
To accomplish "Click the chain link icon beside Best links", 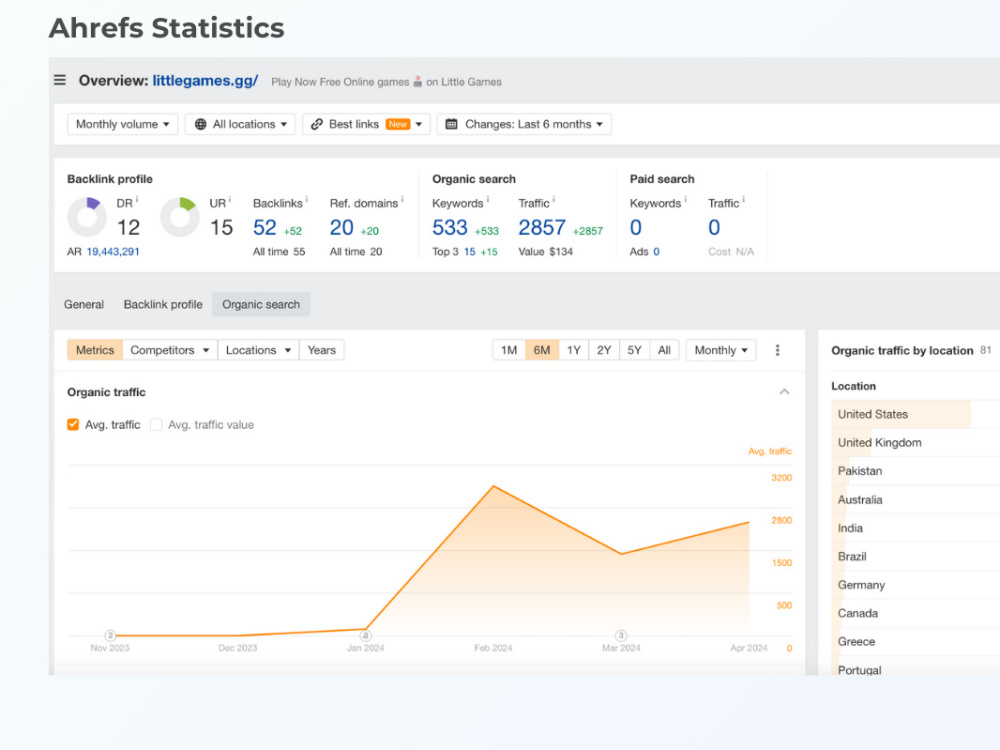I will (316, 124).
